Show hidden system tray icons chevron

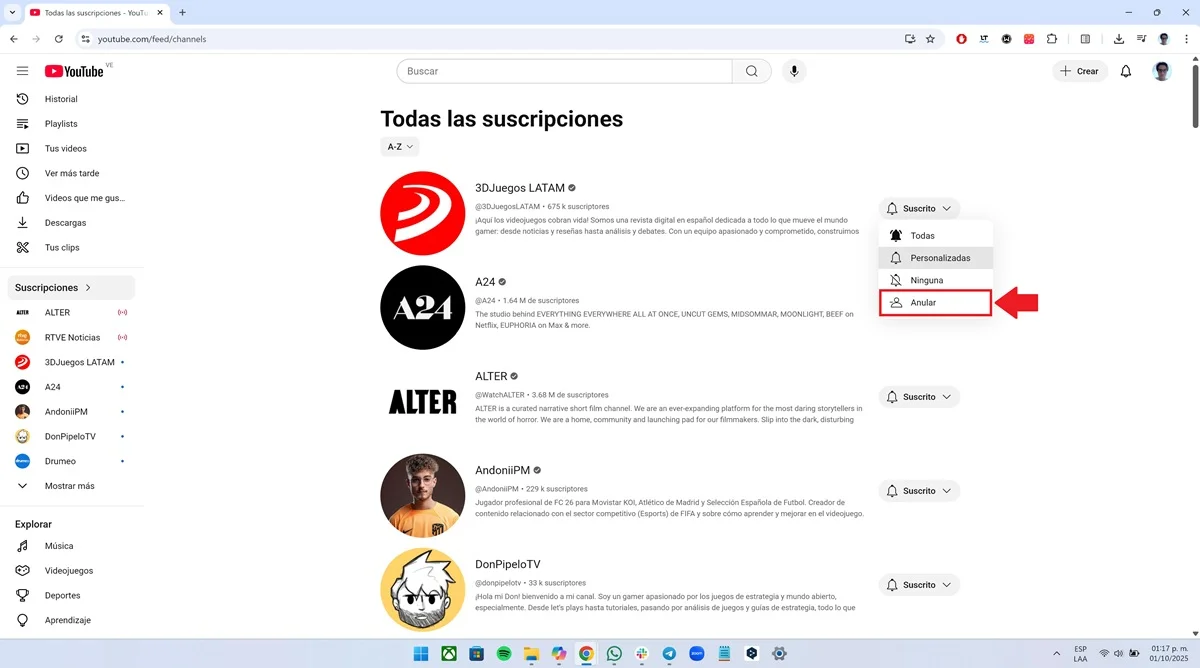[1057, 653]
